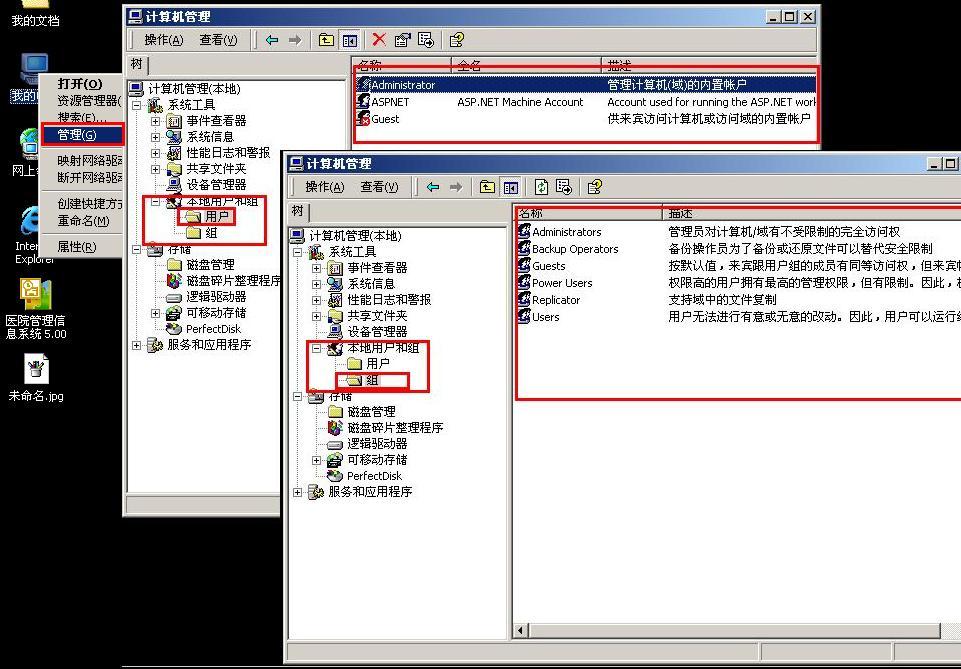Select the Internet Explorer desktop icon
This screenshot has height=669, width=961.
point(29,236)
